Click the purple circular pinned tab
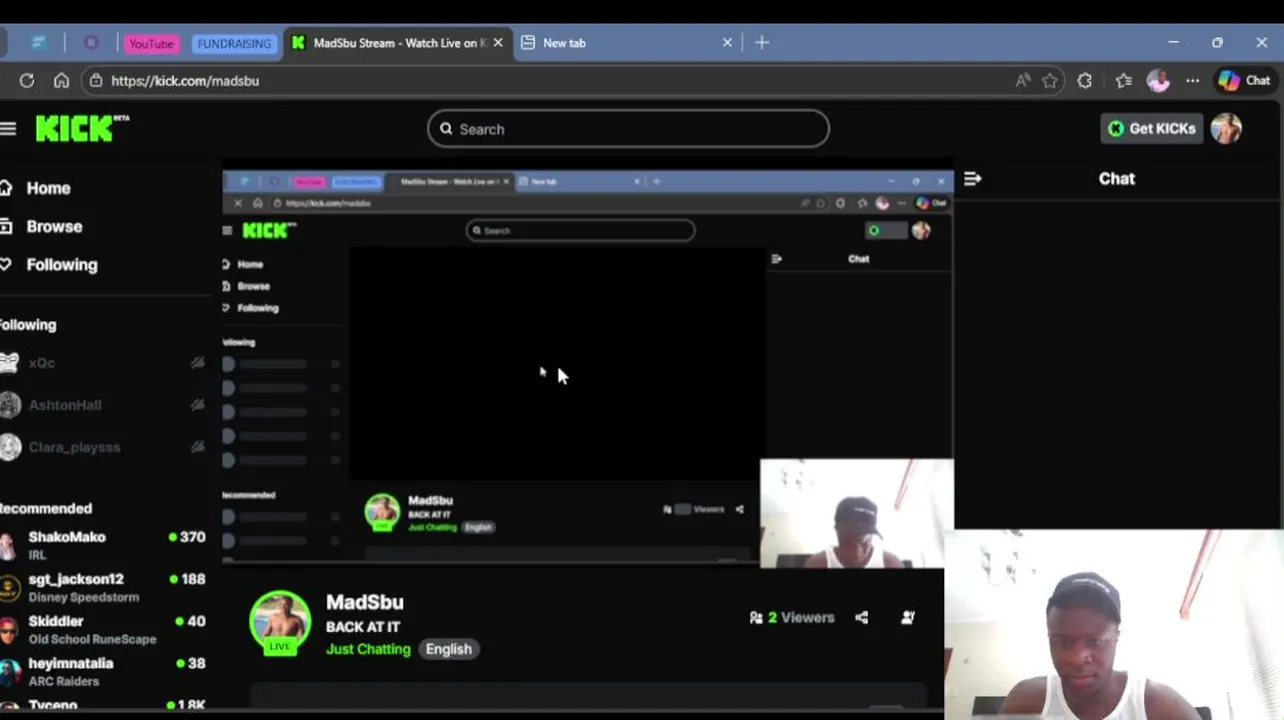Screen dimensions: 1284x720 (x=91, y=43)
